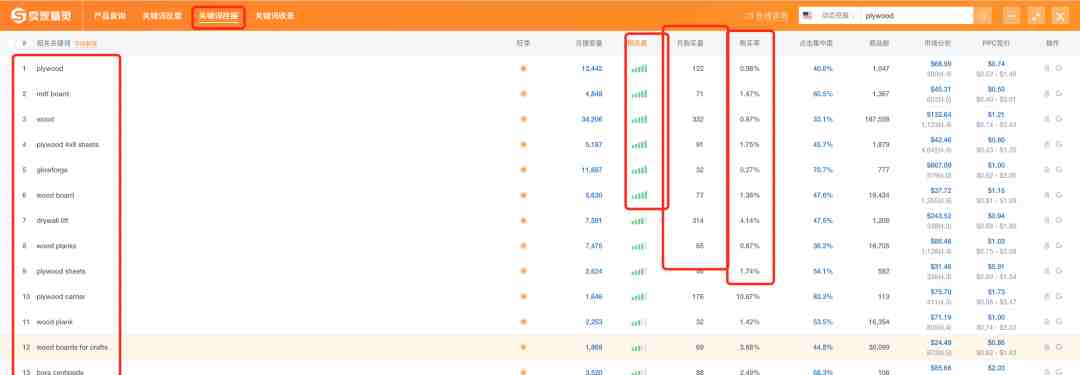Click right action icon in wood row
The width and height of the screenshot is (1080, 375).
click(x=1059, y=119)
